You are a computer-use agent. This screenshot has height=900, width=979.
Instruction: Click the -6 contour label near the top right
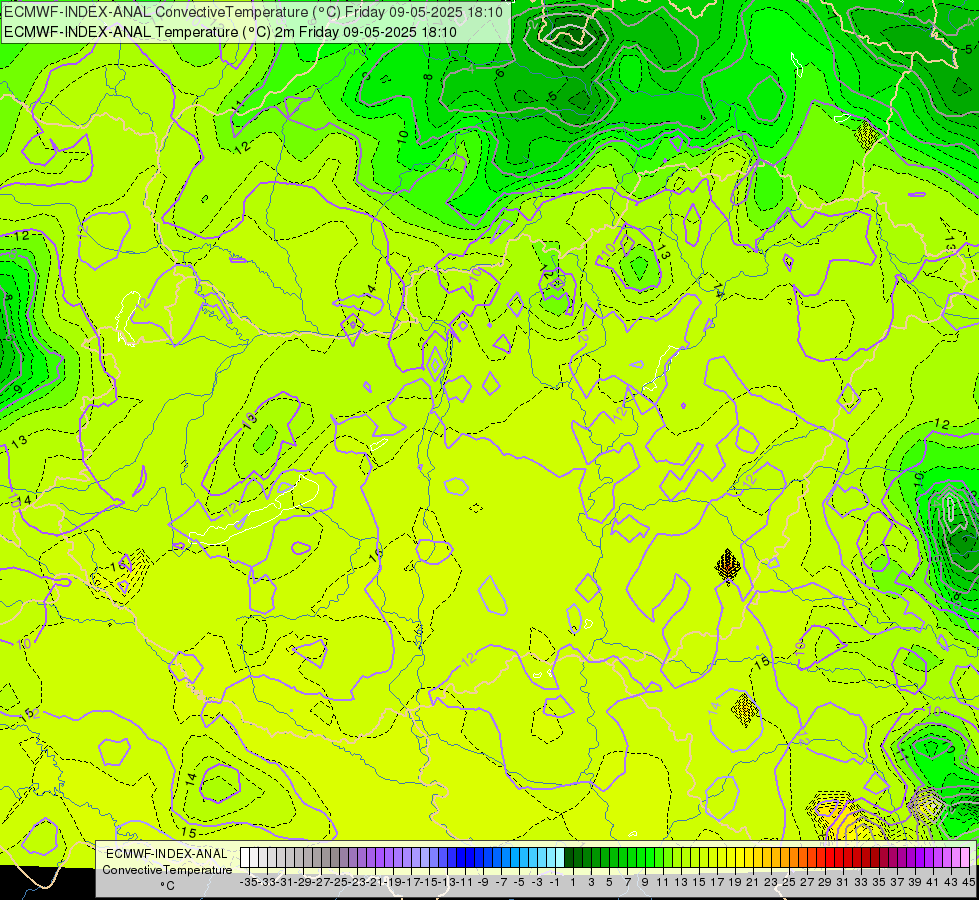click(x=910, y=13)
